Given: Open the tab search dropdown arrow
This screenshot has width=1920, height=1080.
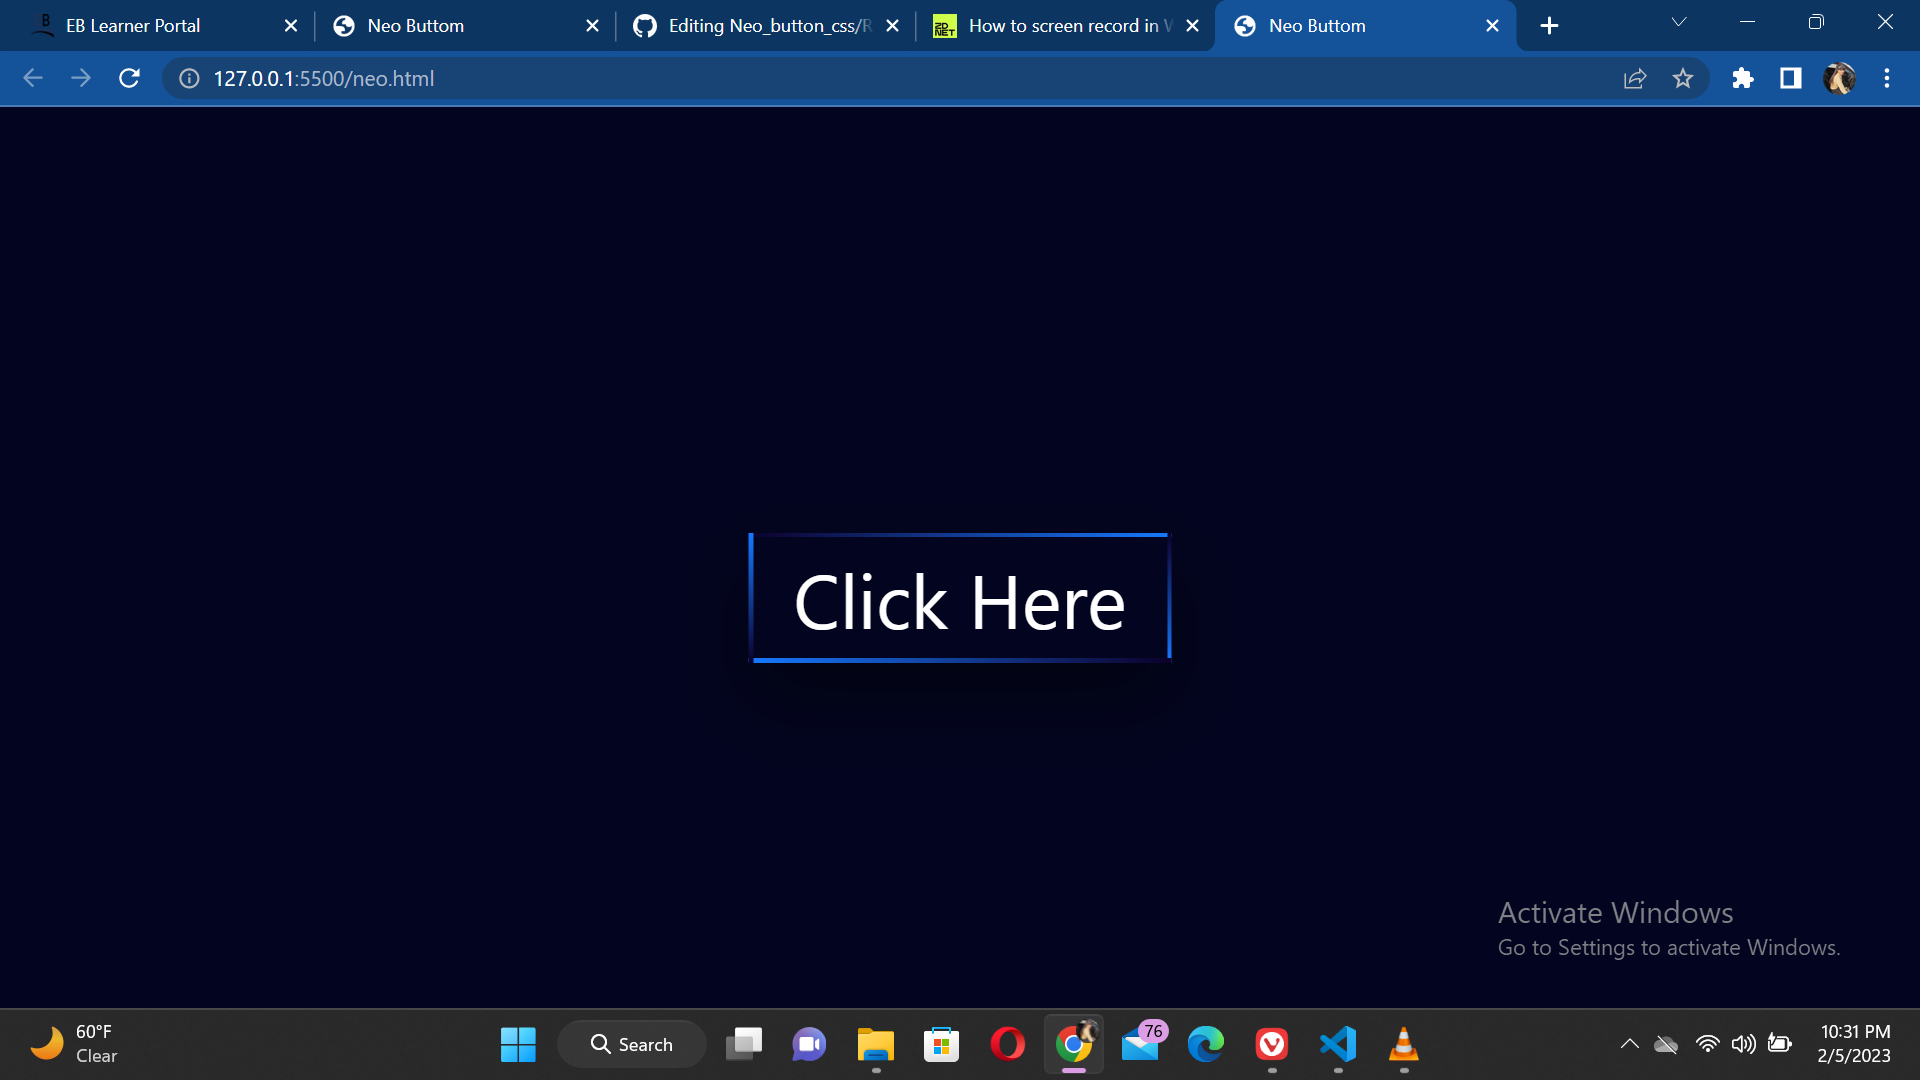Looking at the screenshot, I should click(1679, 22).
